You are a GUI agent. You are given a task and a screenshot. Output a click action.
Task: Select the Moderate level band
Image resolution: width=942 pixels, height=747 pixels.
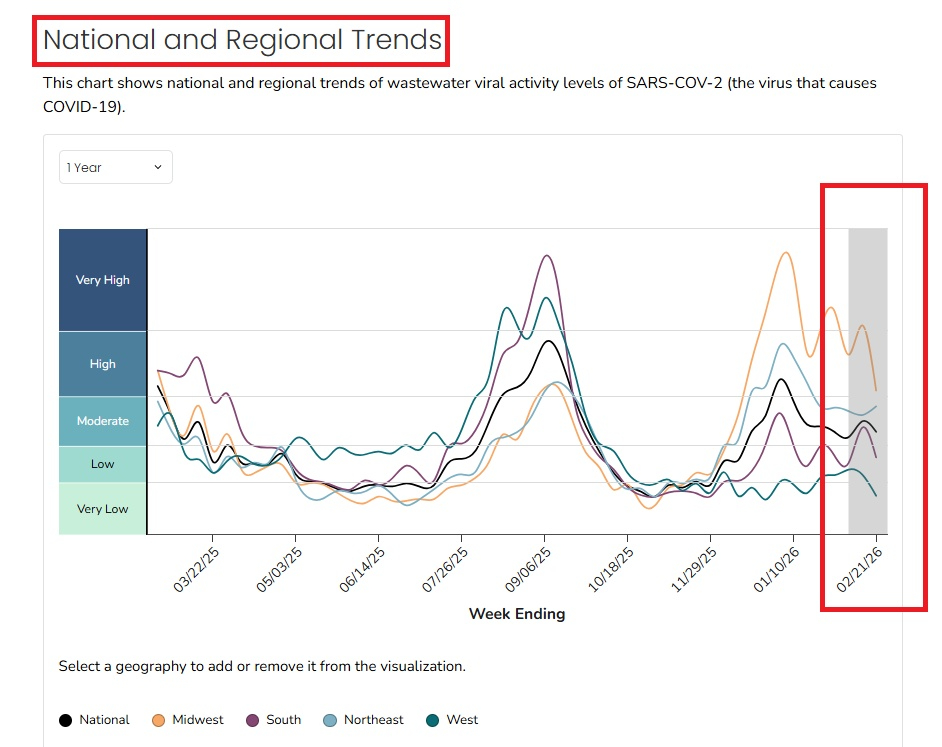(x=103, y=421)
